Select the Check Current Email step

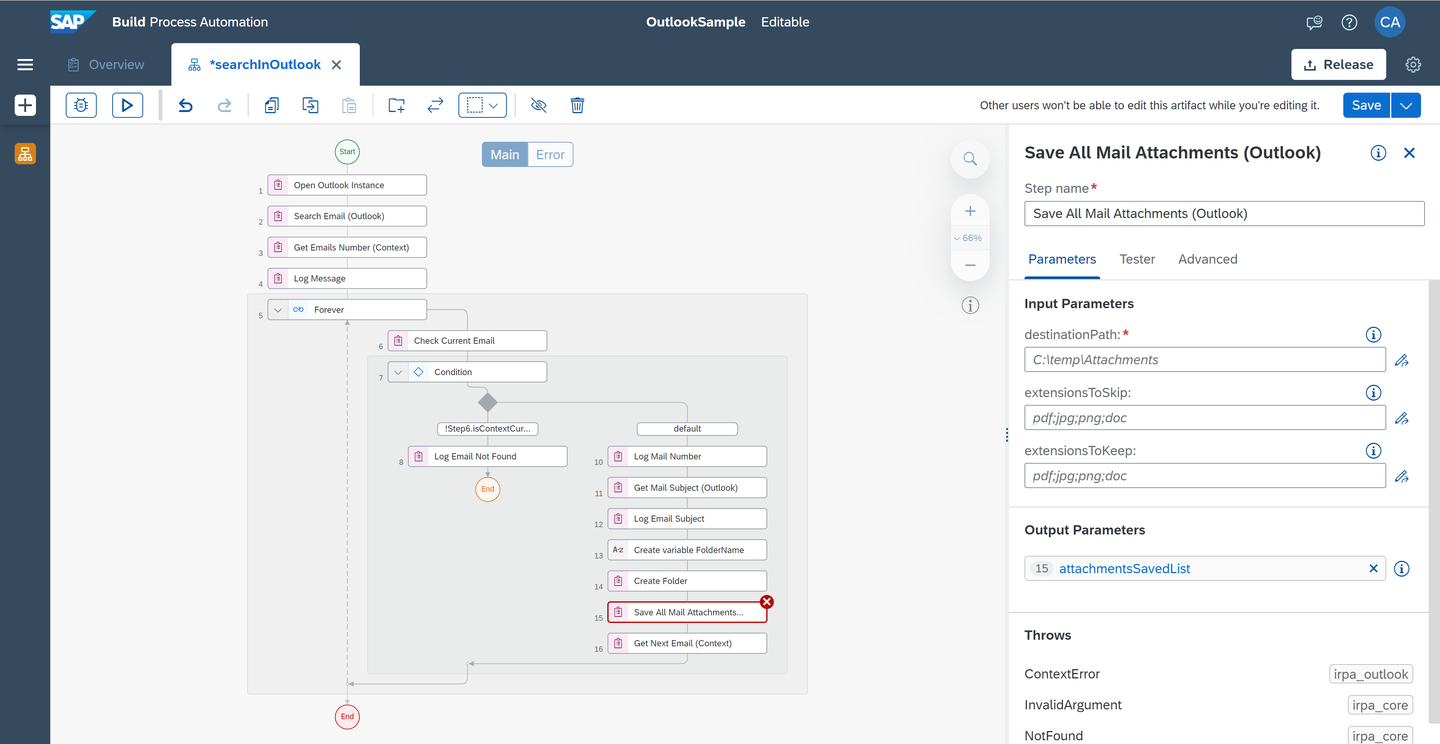tap(467, 341)
